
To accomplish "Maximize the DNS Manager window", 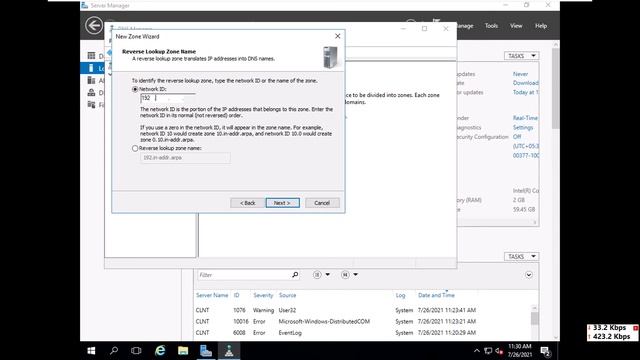I will tap(424, 29).
